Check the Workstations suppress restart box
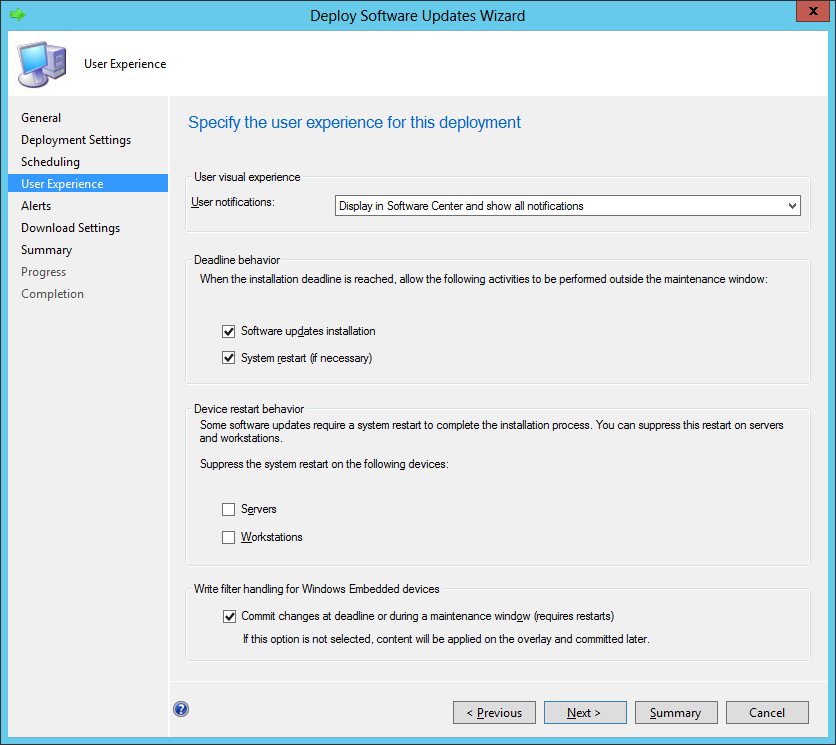836x745 pixels. (229, 538)
